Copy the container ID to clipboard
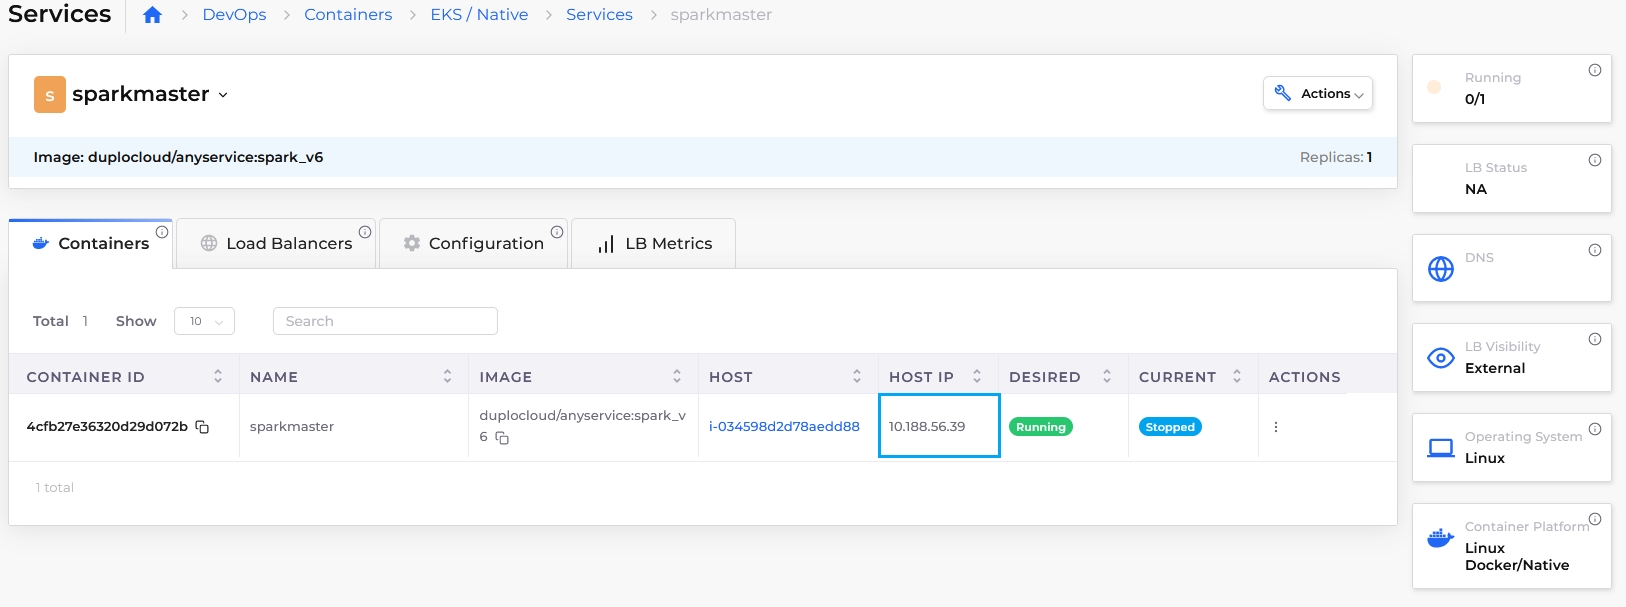 pos(202,427)
